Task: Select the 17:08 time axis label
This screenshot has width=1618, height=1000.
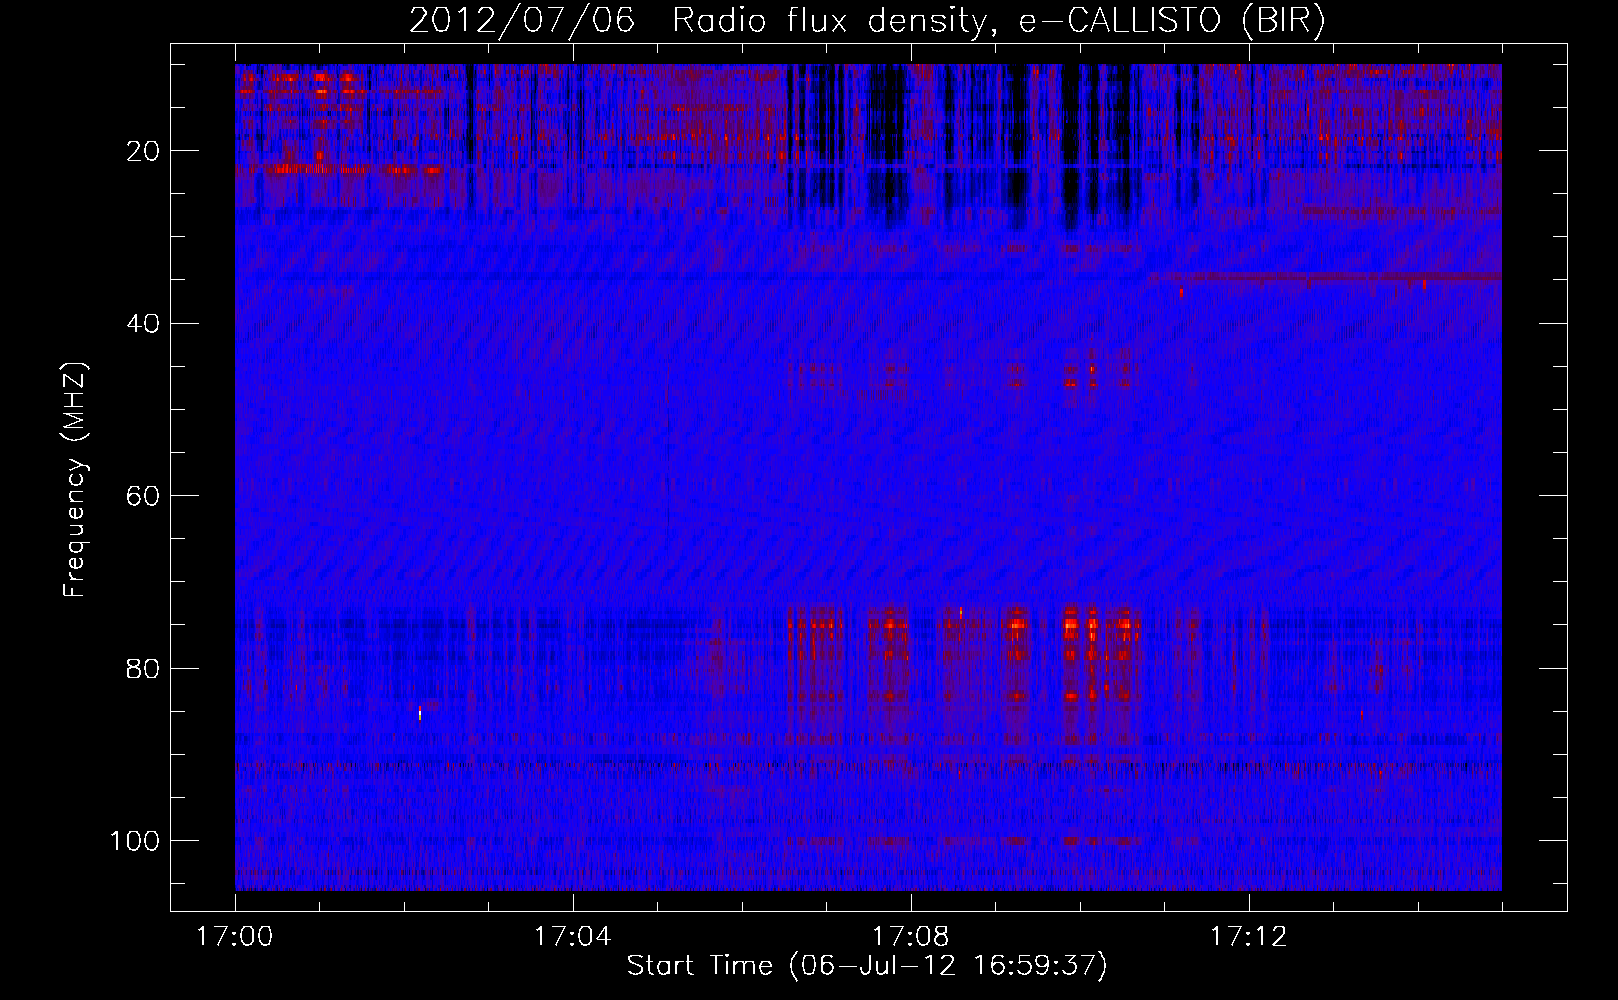Action: tap(910, 937)
